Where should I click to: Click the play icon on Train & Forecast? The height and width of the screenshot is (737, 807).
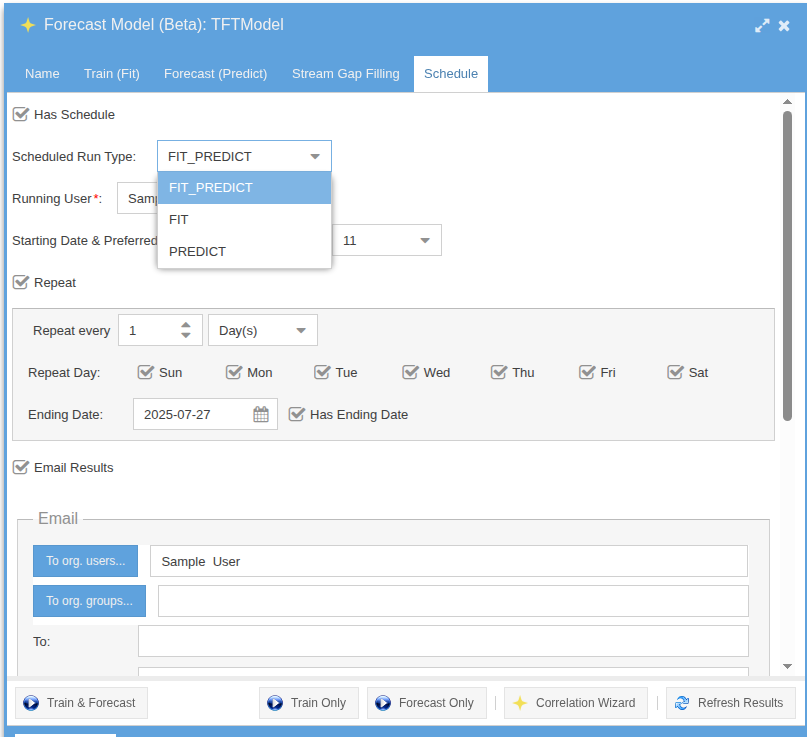click(31, 703)
